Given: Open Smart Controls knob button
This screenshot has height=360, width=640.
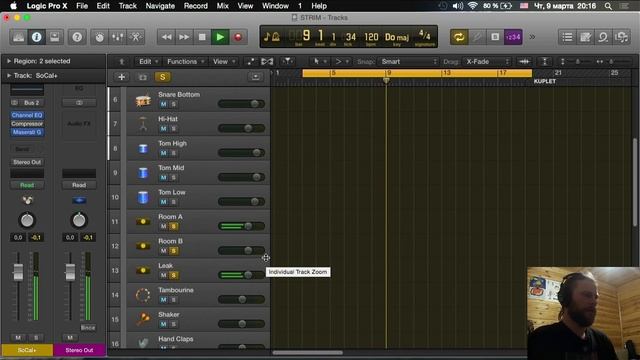Looking at the screenshot, I should point(100,37).
